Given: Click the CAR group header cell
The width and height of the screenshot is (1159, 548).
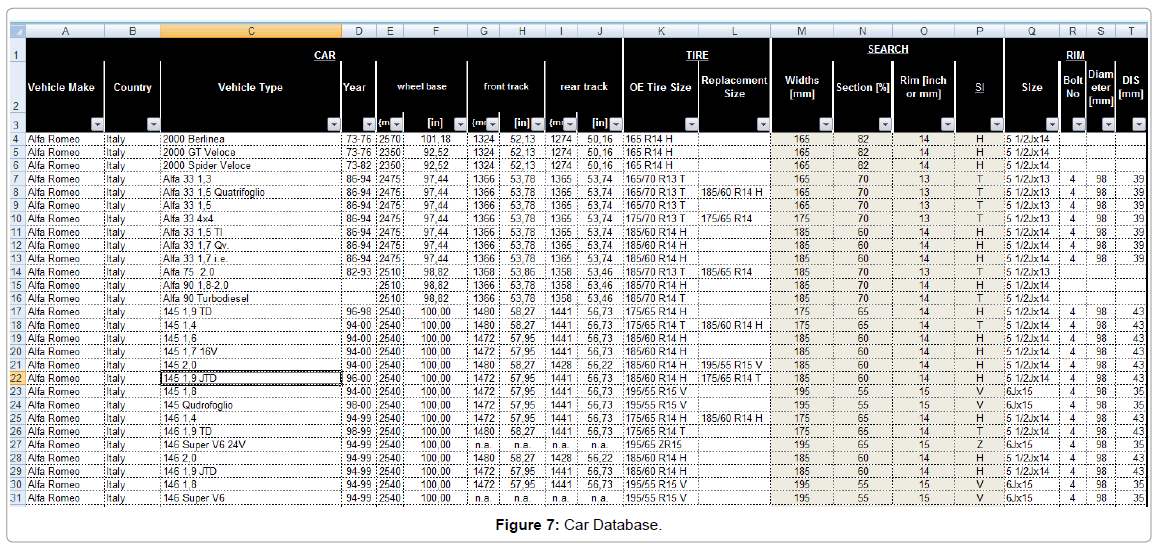Looking at the screenshot, I should pos(324,55).
